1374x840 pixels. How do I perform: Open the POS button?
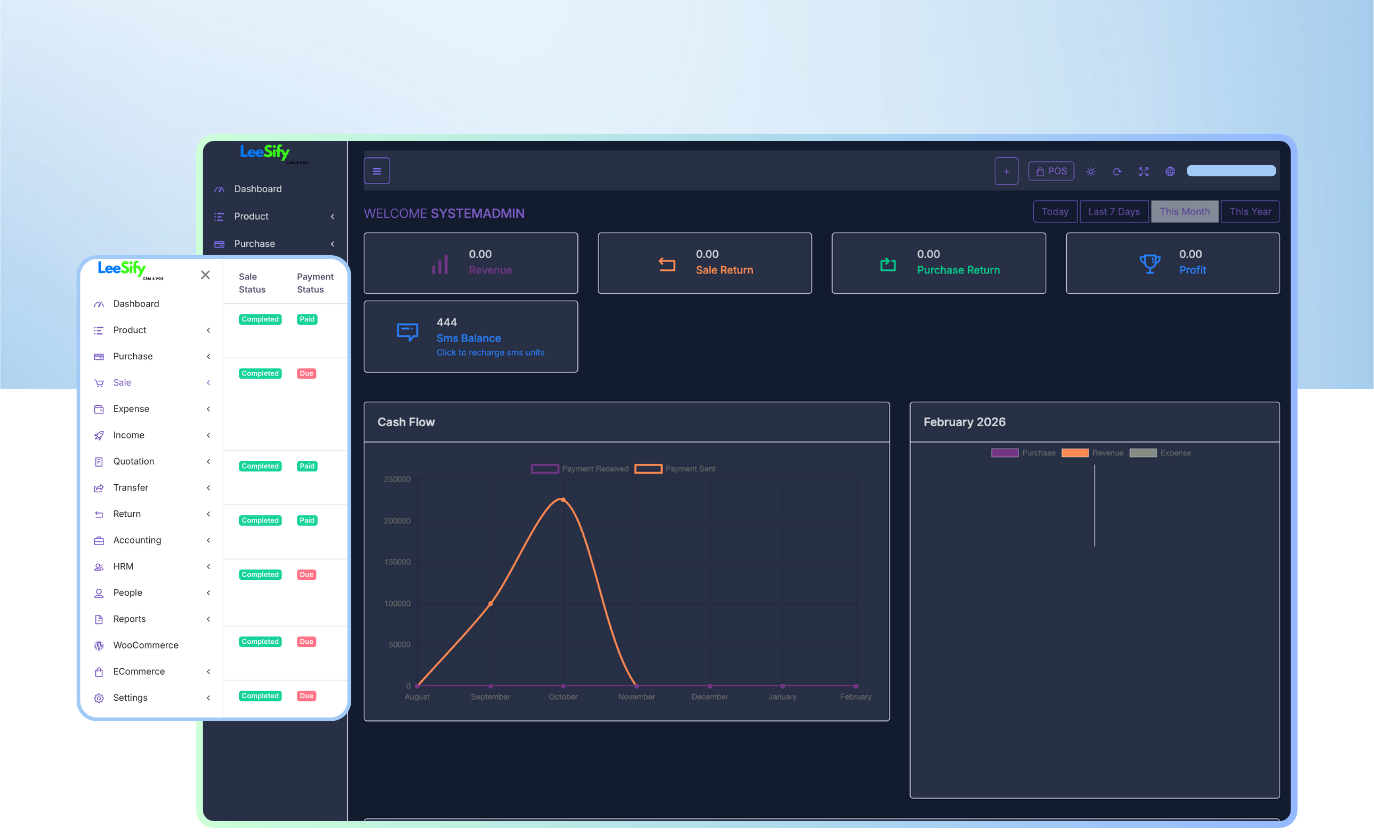pos(1051,171)
